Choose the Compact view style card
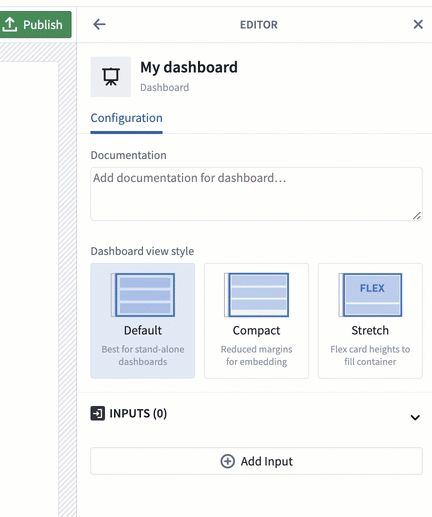Image resolution: width=432 pixels, height=517 pixels. (x=256, y=321)
